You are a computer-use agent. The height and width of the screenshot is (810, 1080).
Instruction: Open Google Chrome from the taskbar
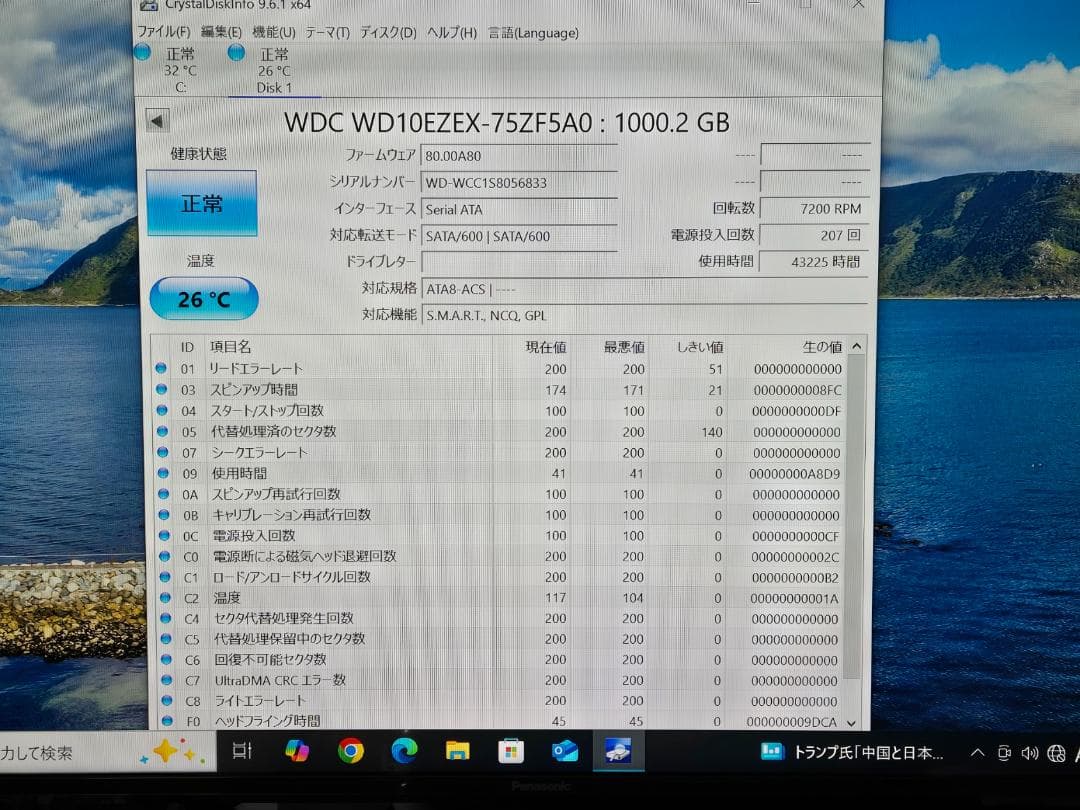click(349, 752)
